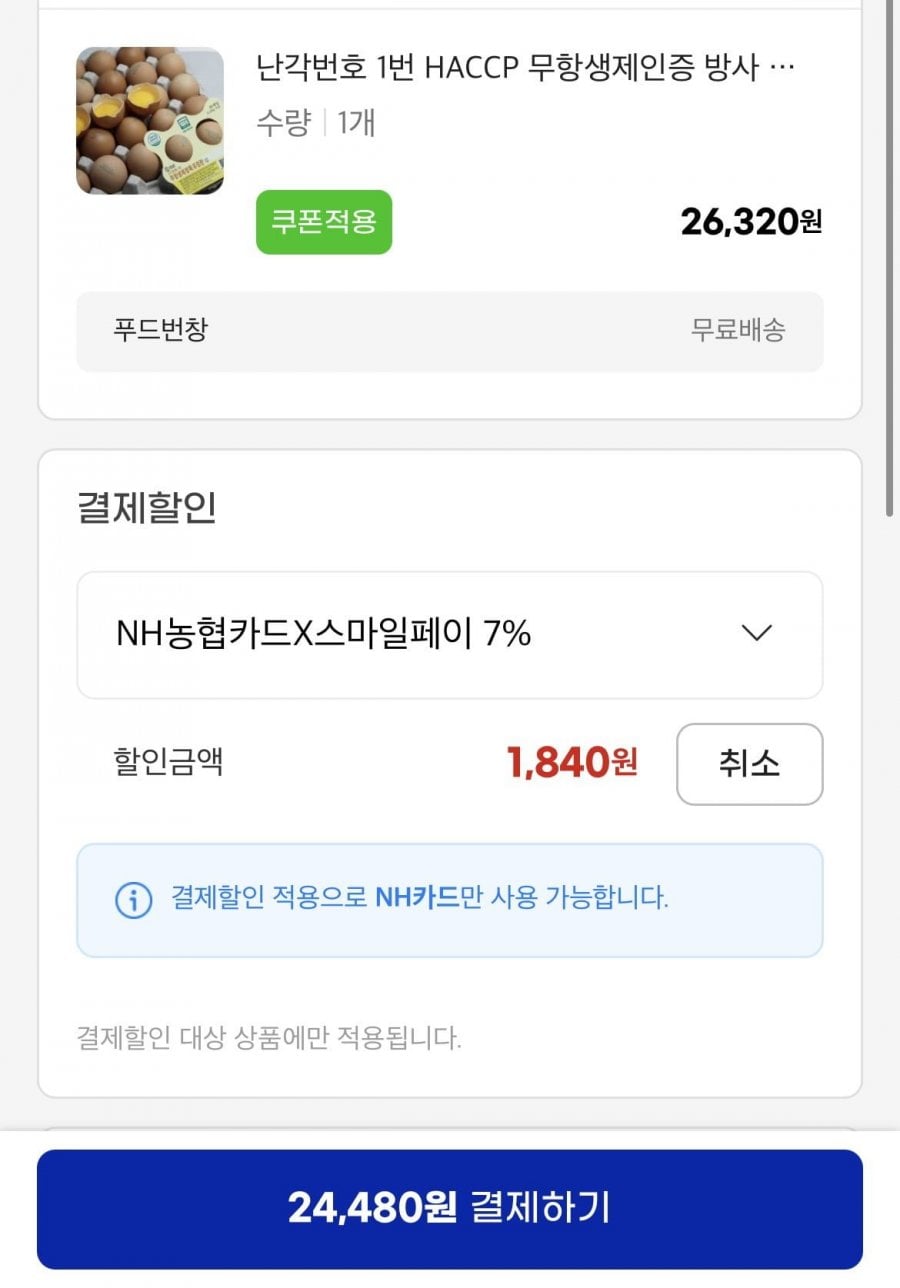The height and width of the screenshot is (1288, 900).
Task: Tap the green 쿠폰적용 badge
Action: [324, 222]
